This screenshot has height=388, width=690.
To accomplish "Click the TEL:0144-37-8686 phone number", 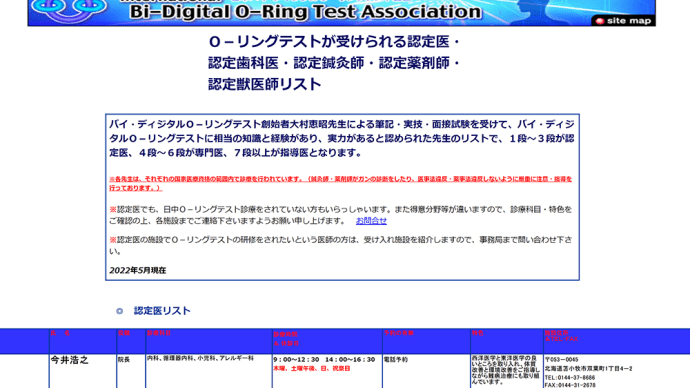I will coord(570,378).
